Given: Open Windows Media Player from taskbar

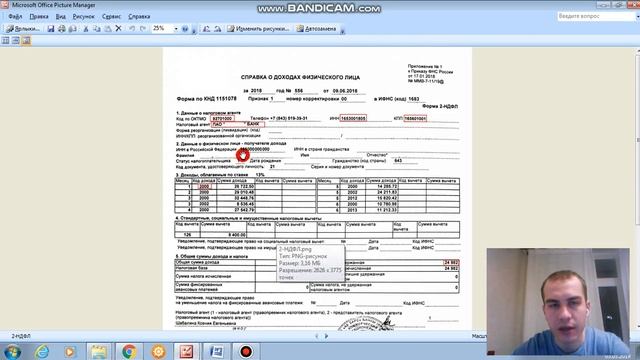Looking at the screenshot, I should 70,351.
